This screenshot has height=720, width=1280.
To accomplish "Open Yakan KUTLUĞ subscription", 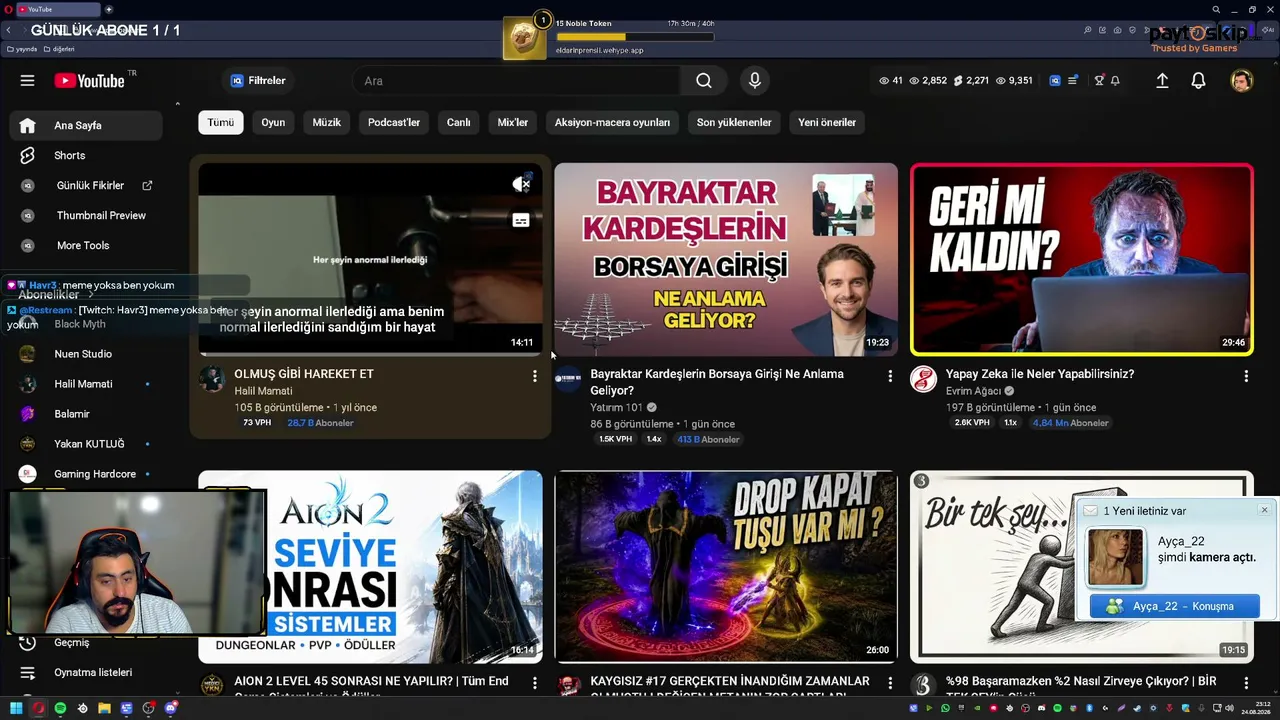I will pos(86,444).
